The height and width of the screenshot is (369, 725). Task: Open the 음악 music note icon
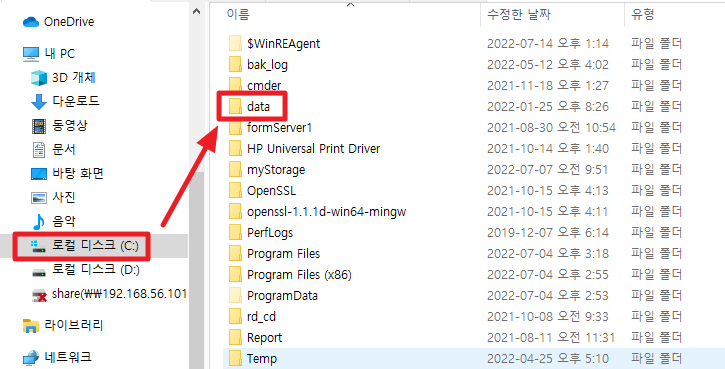pos(38,222)
